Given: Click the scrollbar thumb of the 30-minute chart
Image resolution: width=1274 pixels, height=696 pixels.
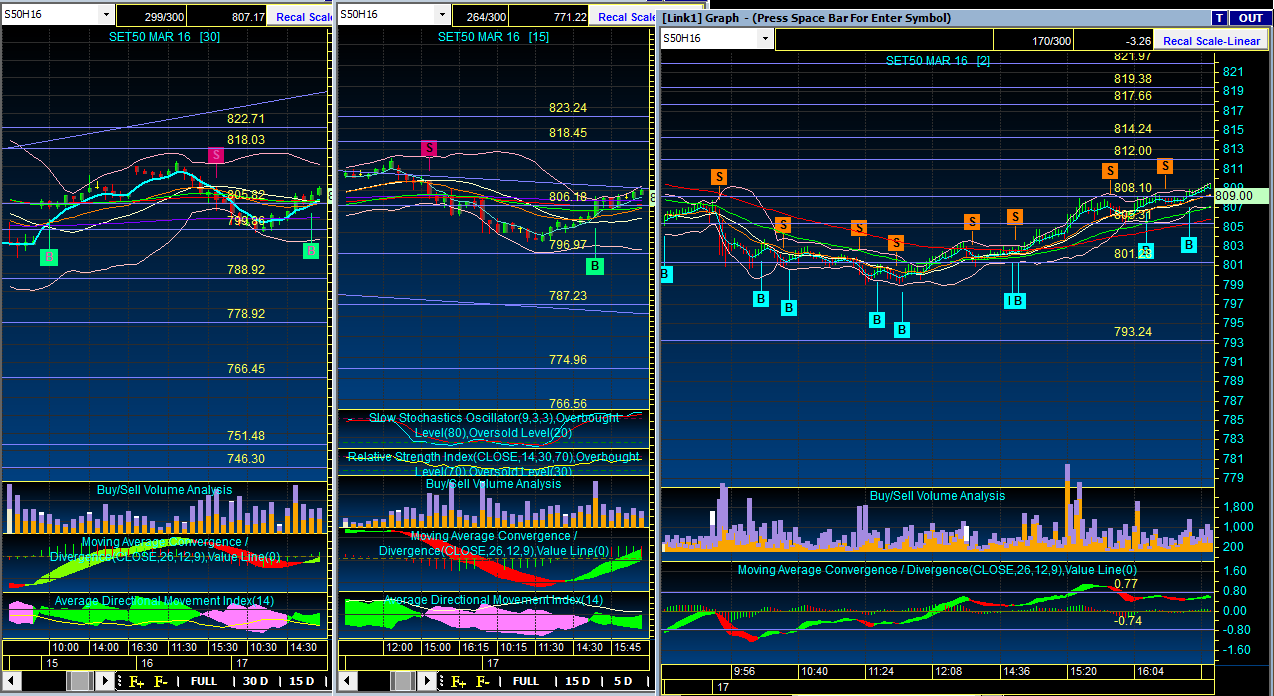Looking at the screenshot, I should [x=81, y=682].
